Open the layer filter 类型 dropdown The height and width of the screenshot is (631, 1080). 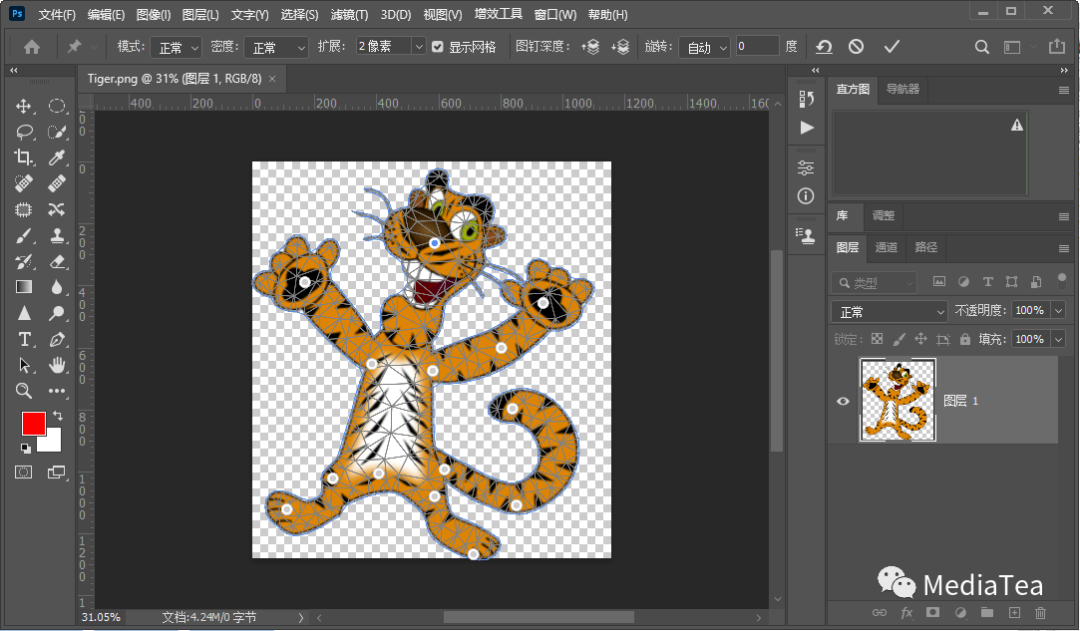click(x=874, y=282)
